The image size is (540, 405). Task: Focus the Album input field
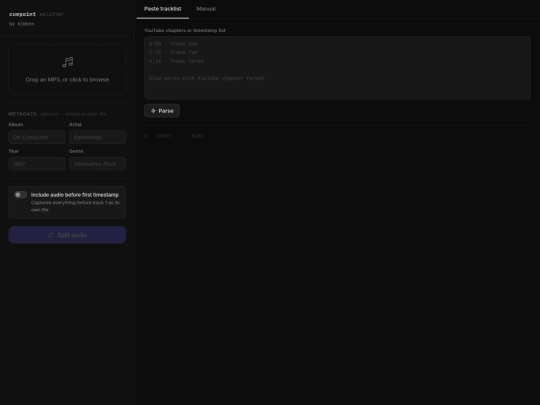tap(37, 137)
